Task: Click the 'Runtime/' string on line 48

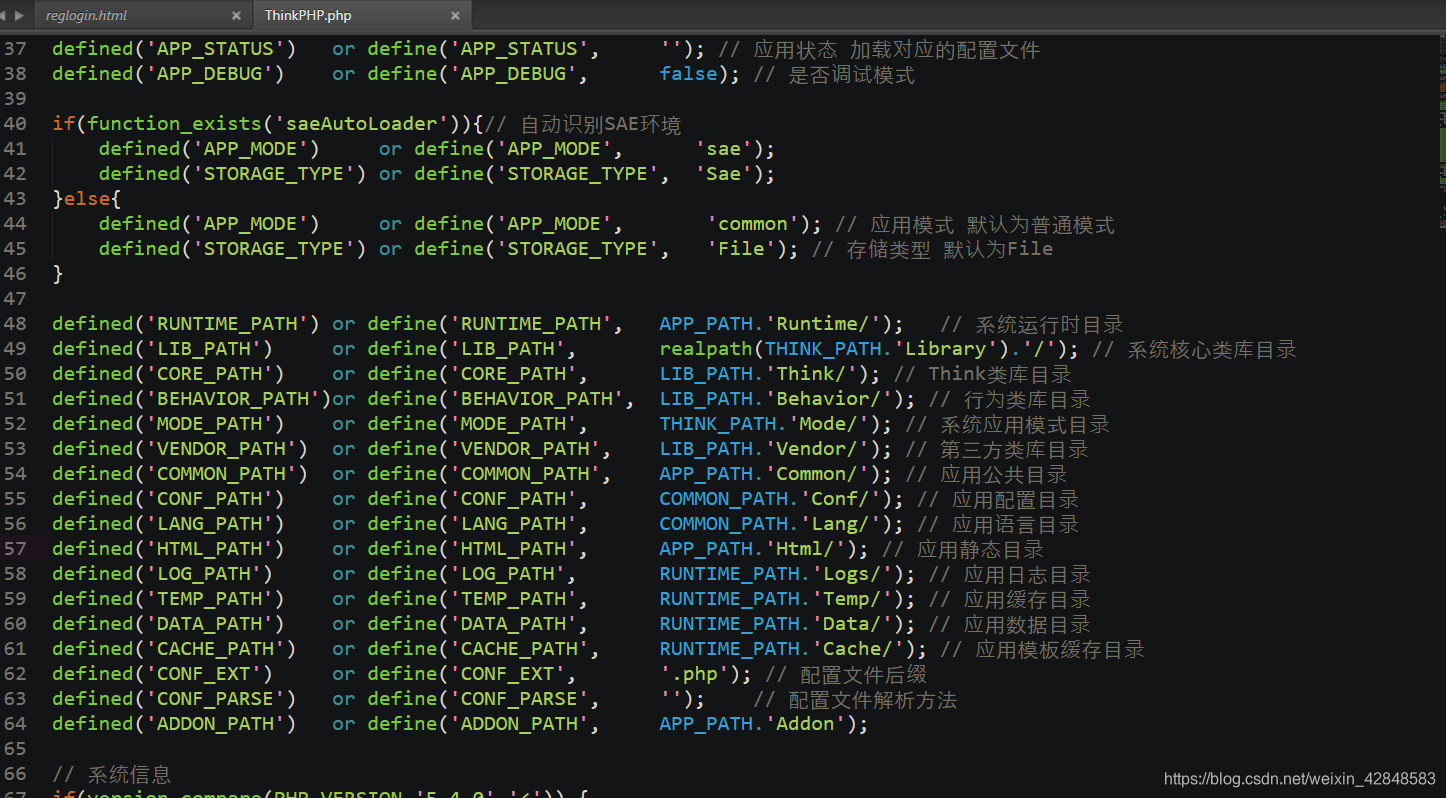Action: [823, 324]
